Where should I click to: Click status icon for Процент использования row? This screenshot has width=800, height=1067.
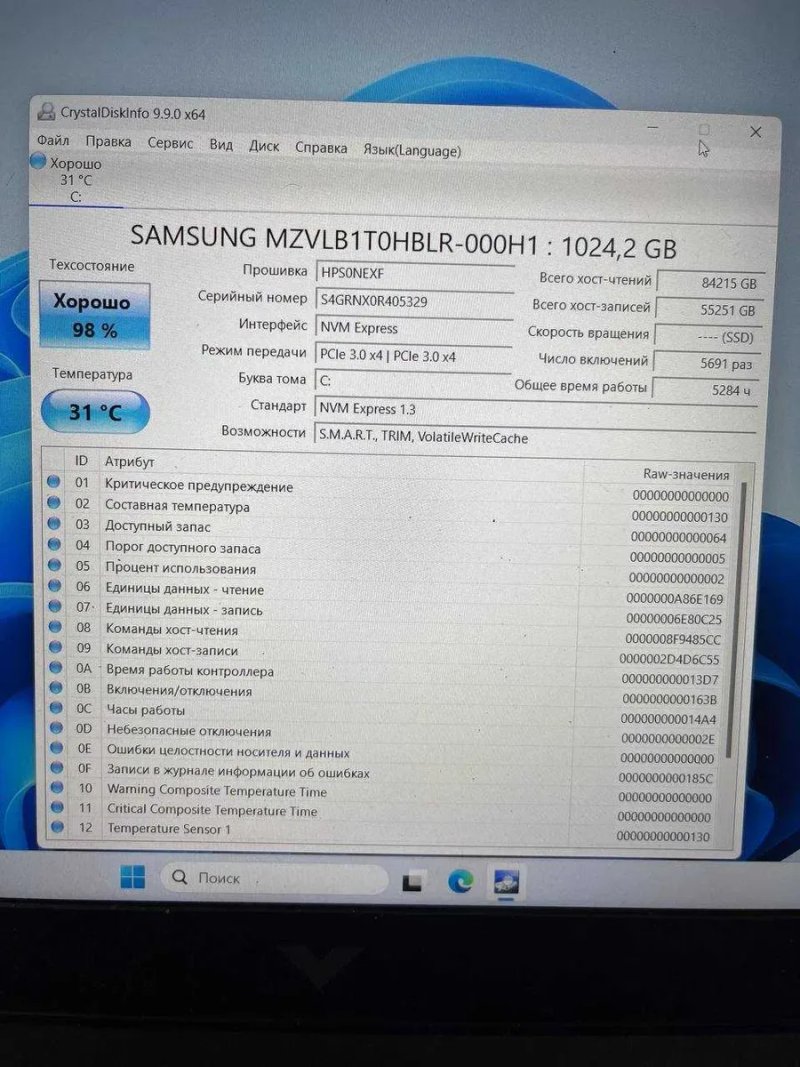pyautogui.click(x=54, y=565)
